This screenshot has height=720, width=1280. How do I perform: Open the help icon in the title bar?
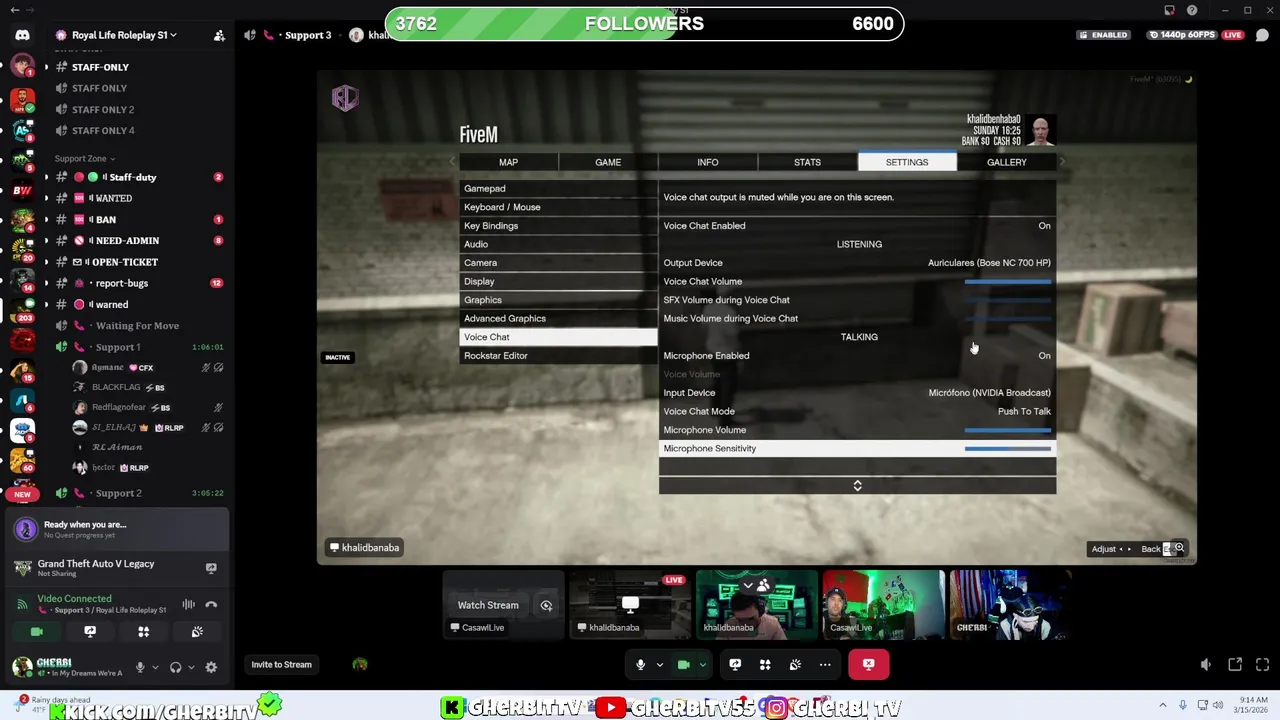1192,10
